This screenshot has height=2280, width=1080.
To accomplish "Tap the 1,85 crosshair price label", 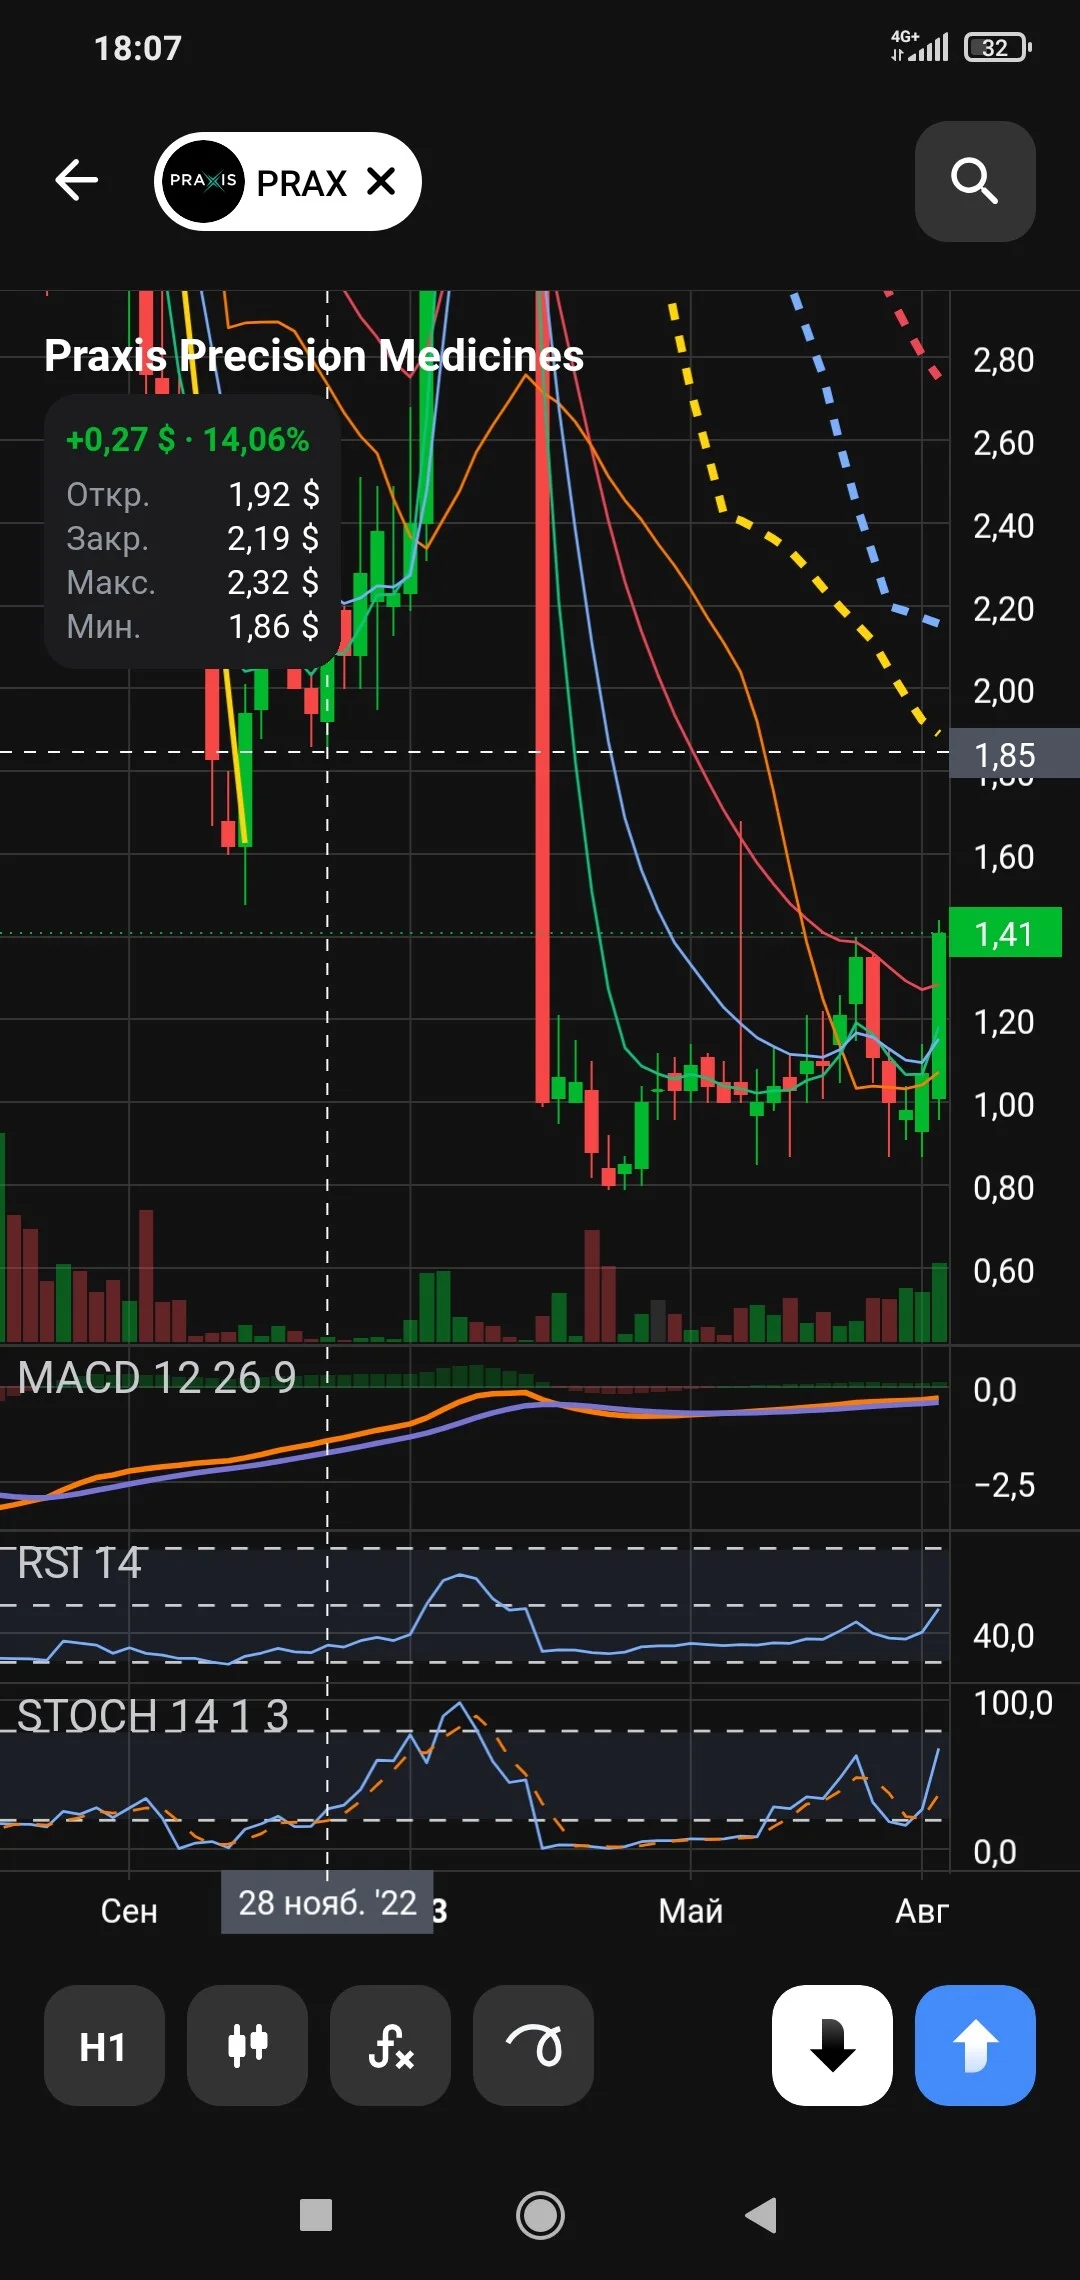I will tap(1014, 754).
